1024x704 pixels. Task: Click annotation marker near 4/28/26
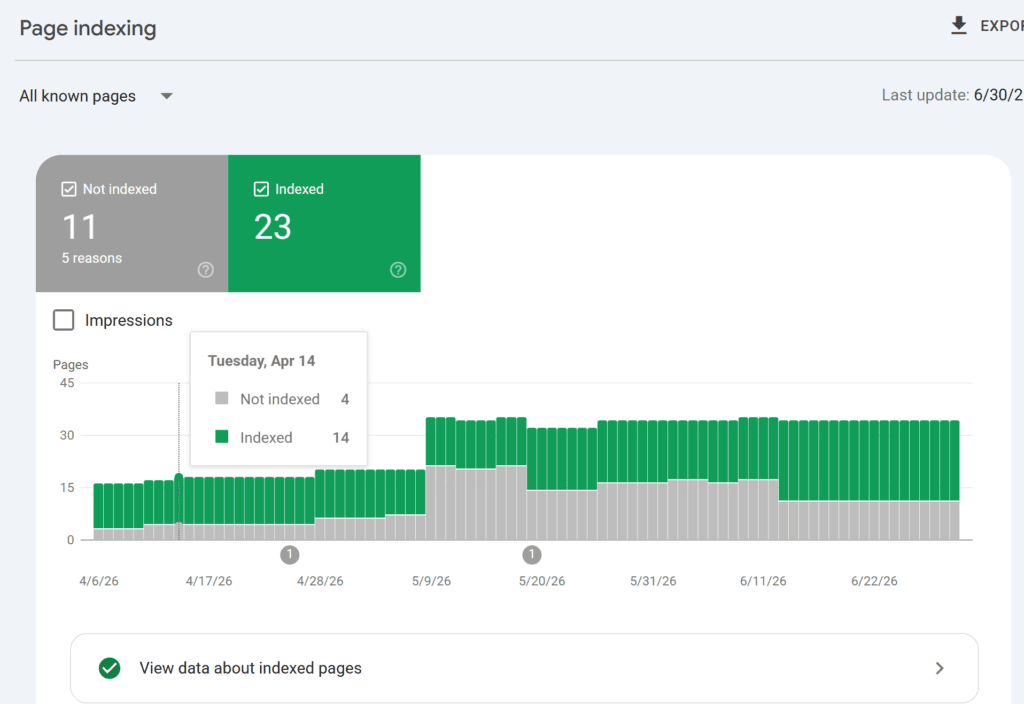[x=289, y=555]
